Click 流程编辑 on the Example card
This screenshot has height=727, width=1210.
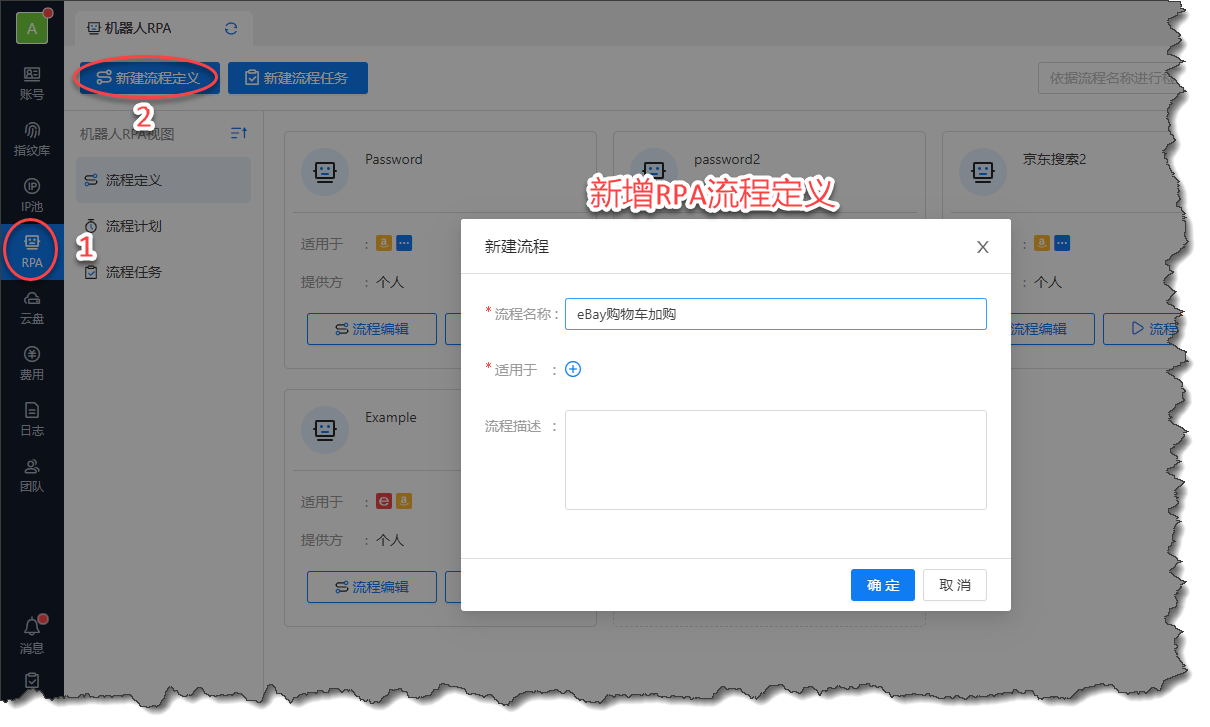[x=372, y=587]
